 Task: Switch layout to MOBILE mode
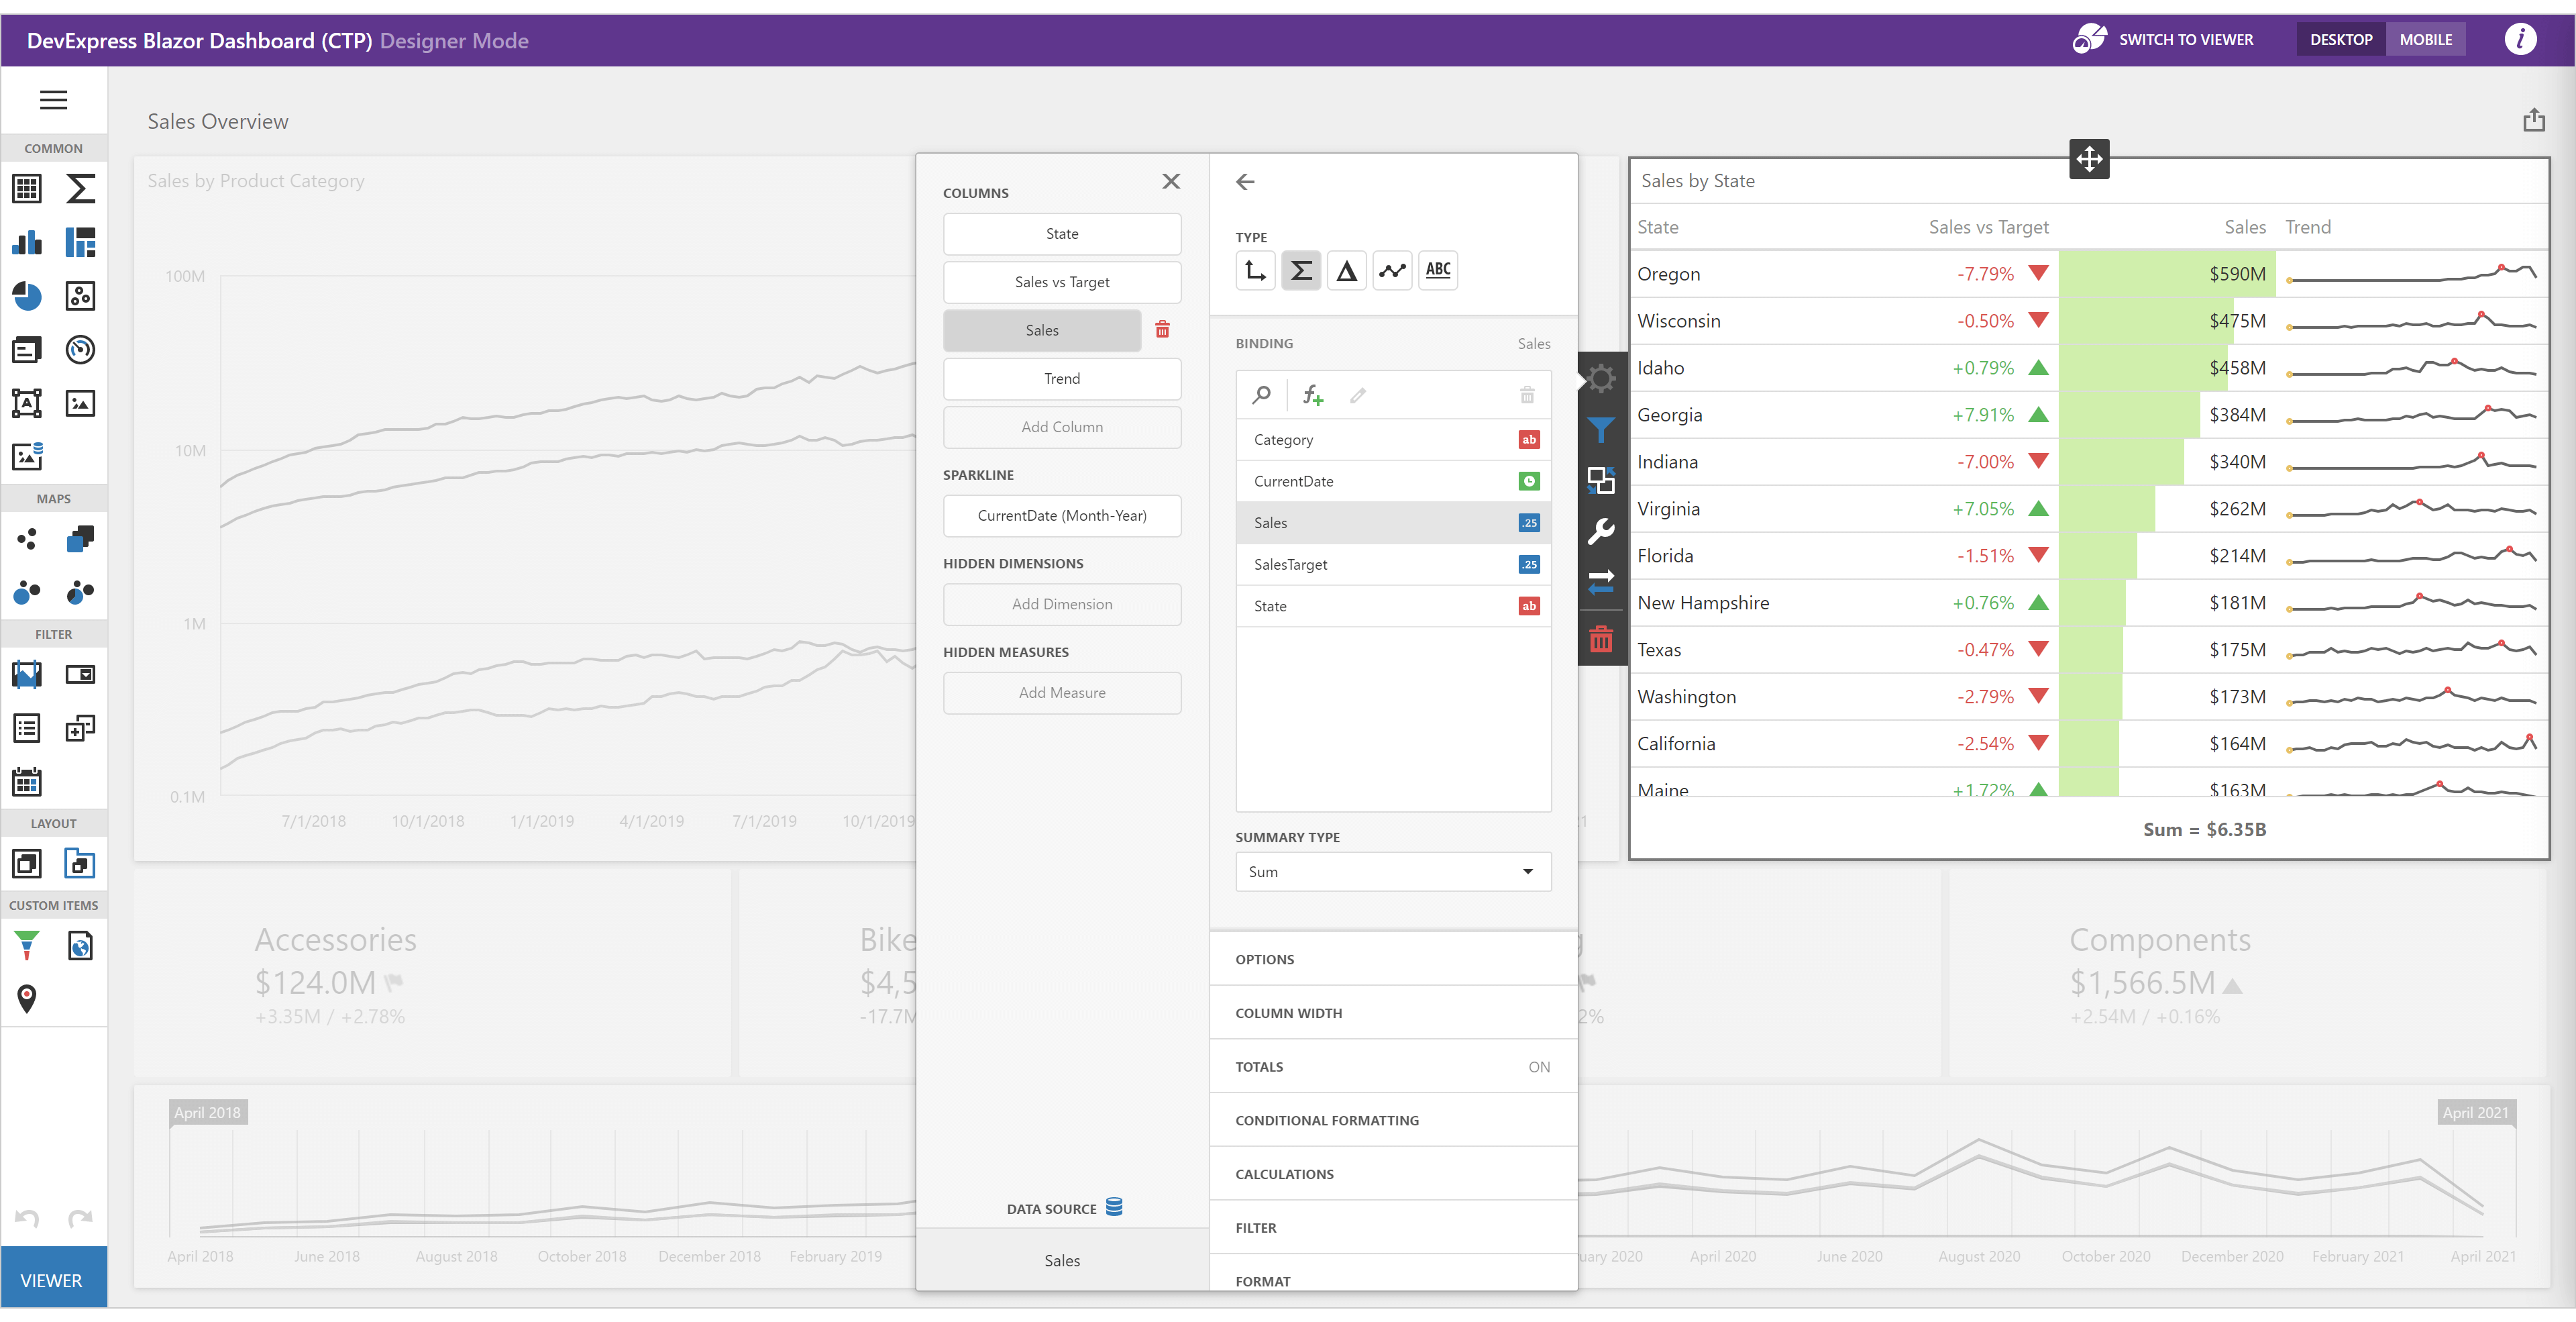click(2426, 39)
